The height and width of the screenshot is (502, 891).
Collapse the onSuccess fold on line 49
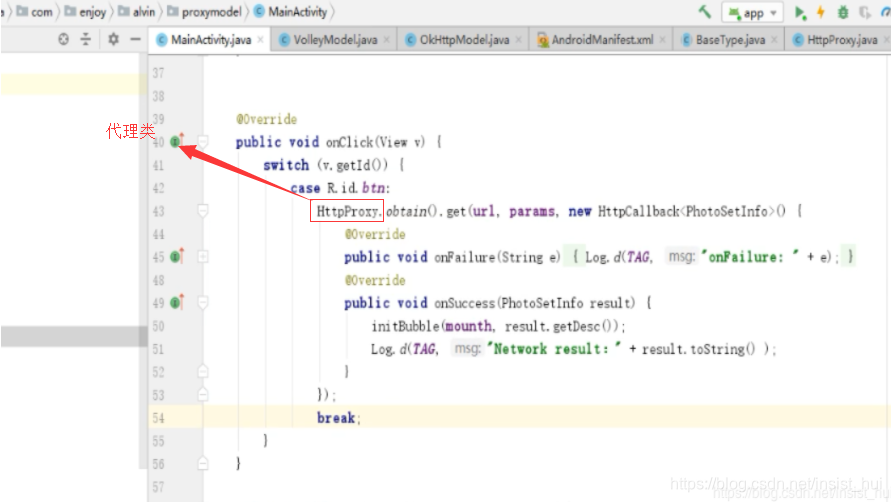[x=203, y=303]
